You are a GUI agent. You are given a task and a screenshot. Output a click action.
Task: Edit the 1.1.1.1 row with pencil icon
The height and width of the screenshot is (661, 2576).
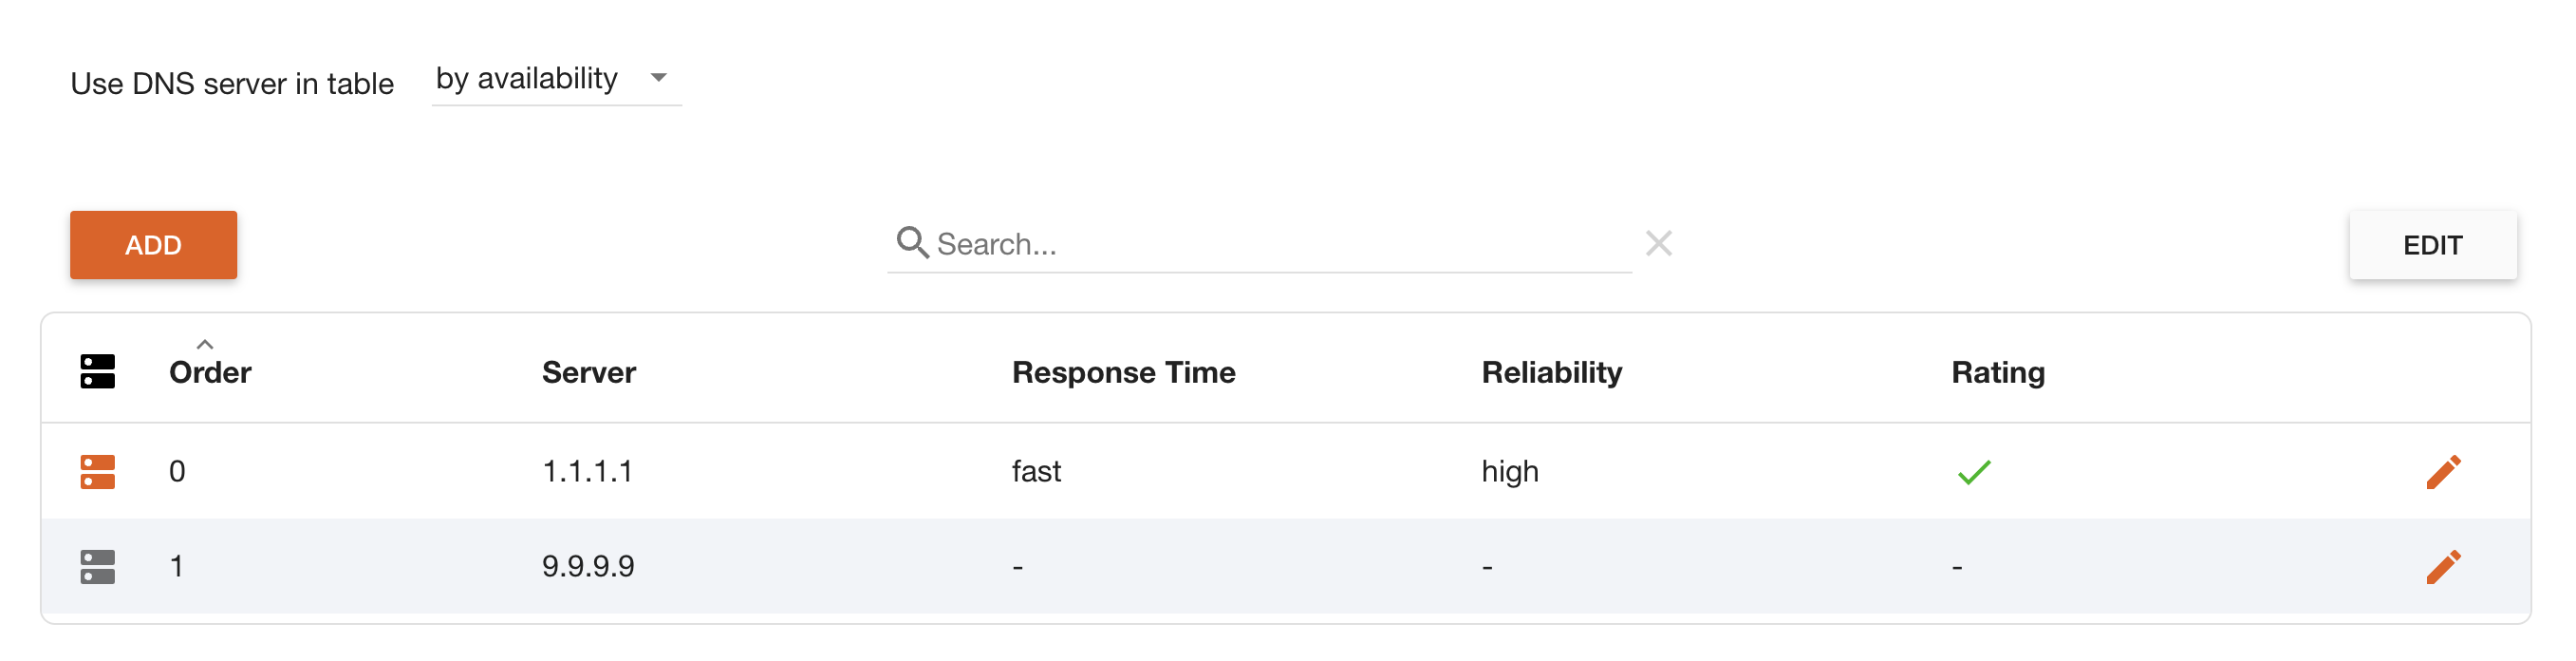pyautogui.click(x=2443, y=472)
